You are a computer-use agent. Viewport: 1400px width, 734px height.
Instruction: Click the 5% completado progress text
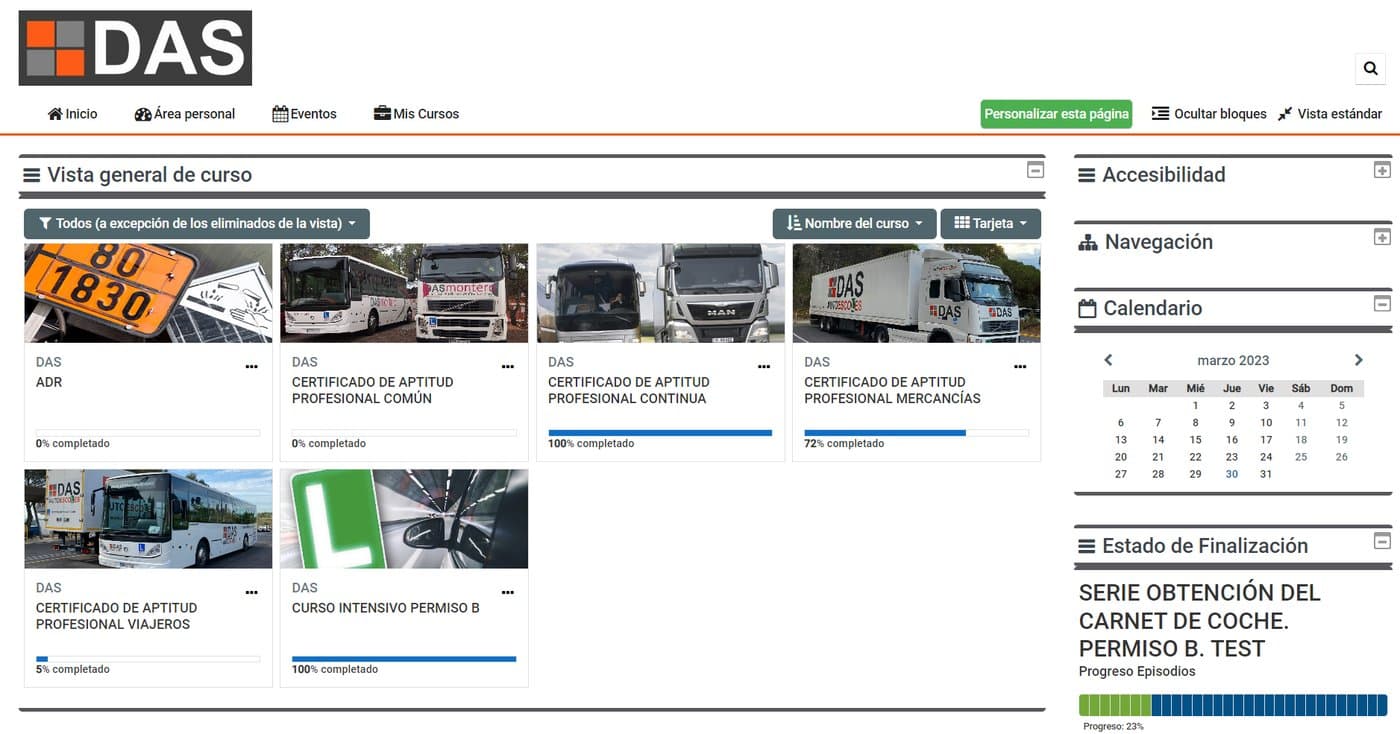tap(73, 669)
